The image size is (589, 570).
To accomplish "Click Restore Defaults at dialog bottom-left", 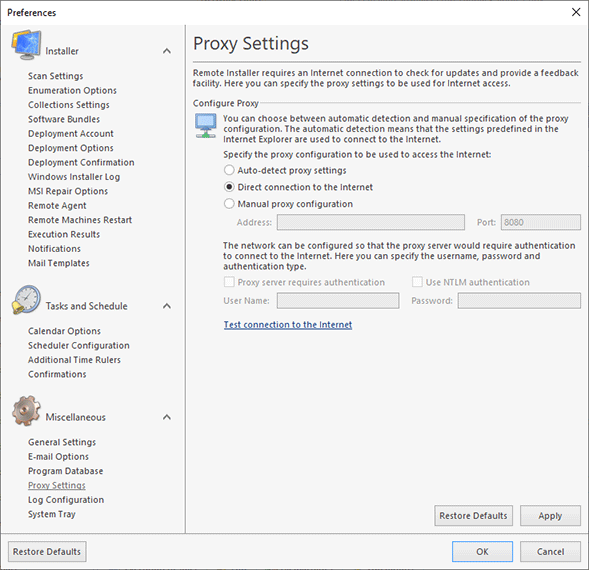I will [x=47, y=551].
